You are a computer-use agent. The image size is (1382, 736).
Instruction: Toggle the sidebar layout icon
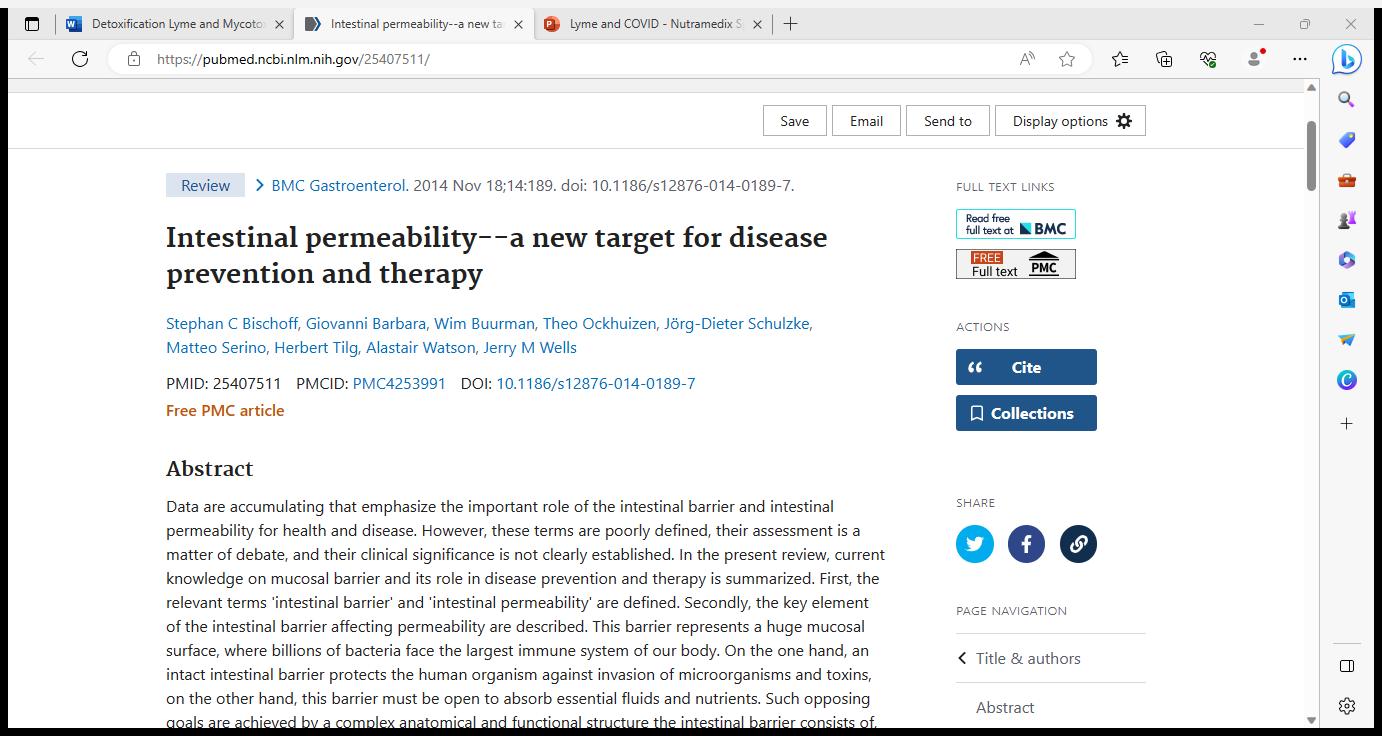(1347, 666)
